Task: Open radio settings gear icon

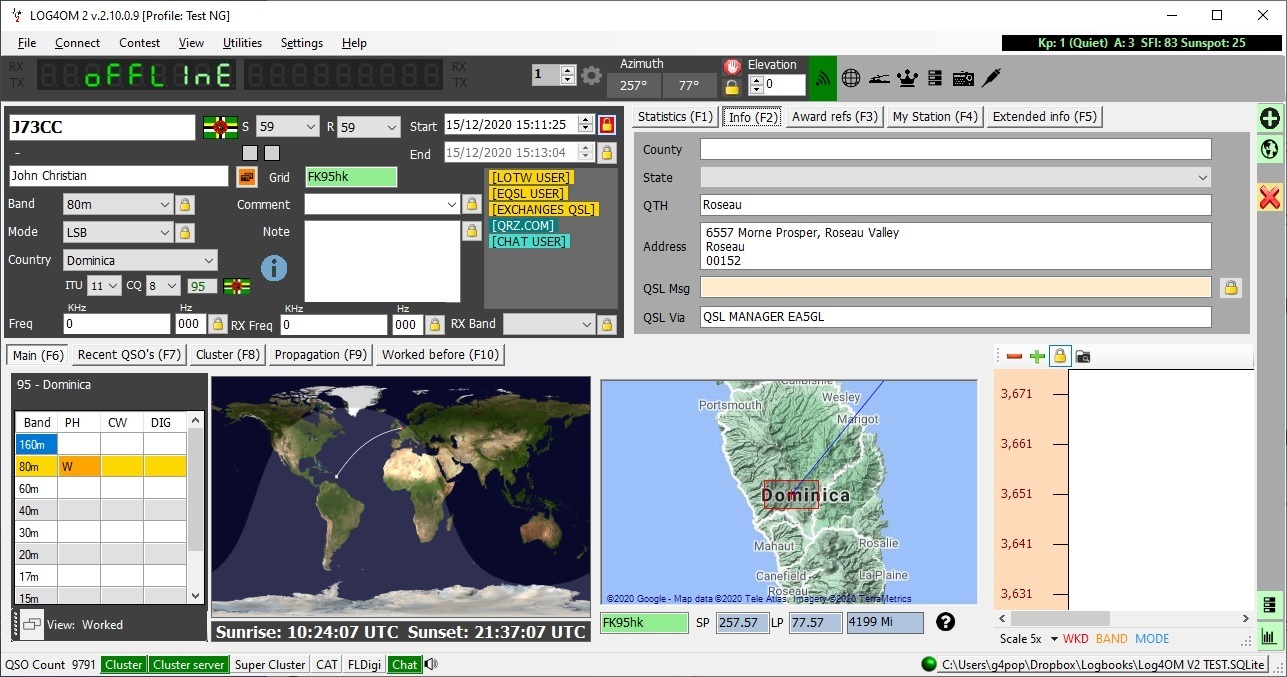Action: 591,75
